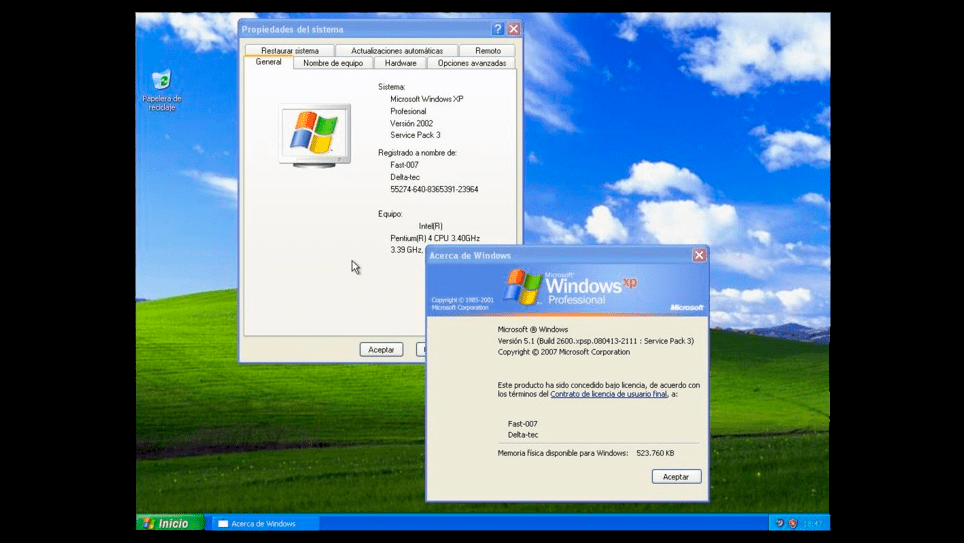The height and width of the screenshot is (543, 964).
Task: Open the Papelera de reciclaje desktop icon
Action: click(x=162, y=90)
